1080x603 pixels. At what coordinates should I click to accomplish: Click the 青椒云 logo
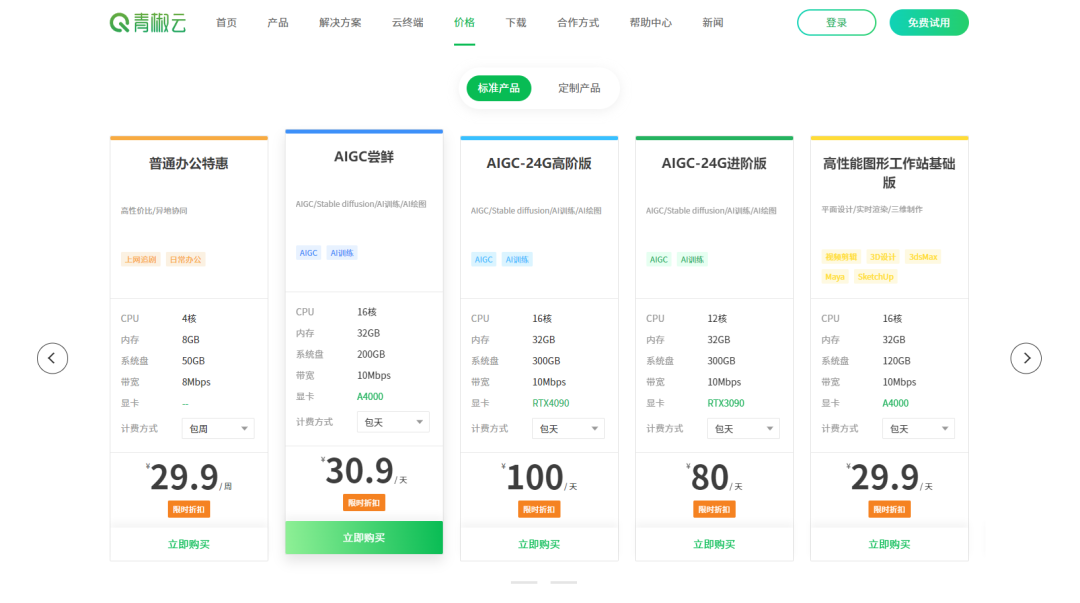coord(148,23)
